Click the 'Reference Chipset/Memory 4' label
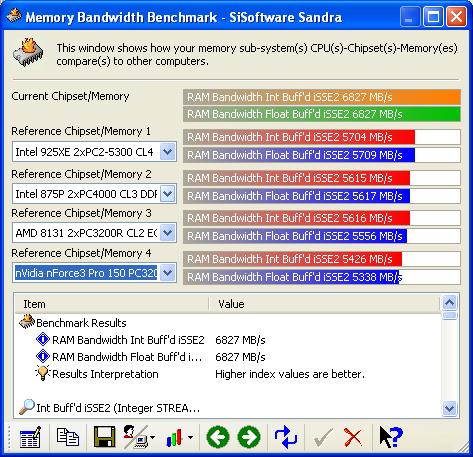 (x=81, y=253)
